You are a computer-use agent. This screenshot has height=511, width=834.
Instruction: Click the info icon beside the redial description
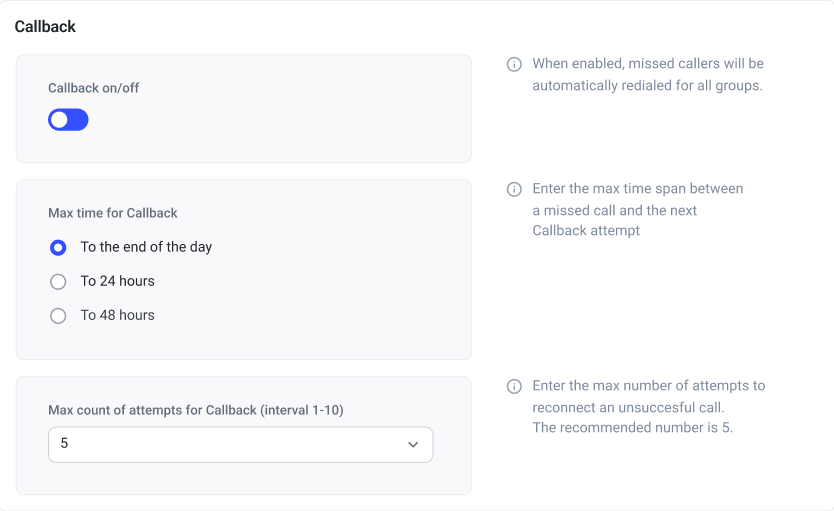tap(514, 64)
